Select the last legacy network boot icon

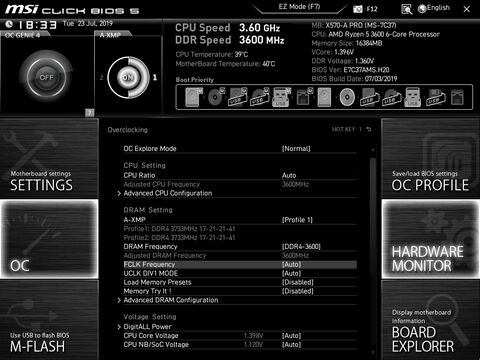457,97
